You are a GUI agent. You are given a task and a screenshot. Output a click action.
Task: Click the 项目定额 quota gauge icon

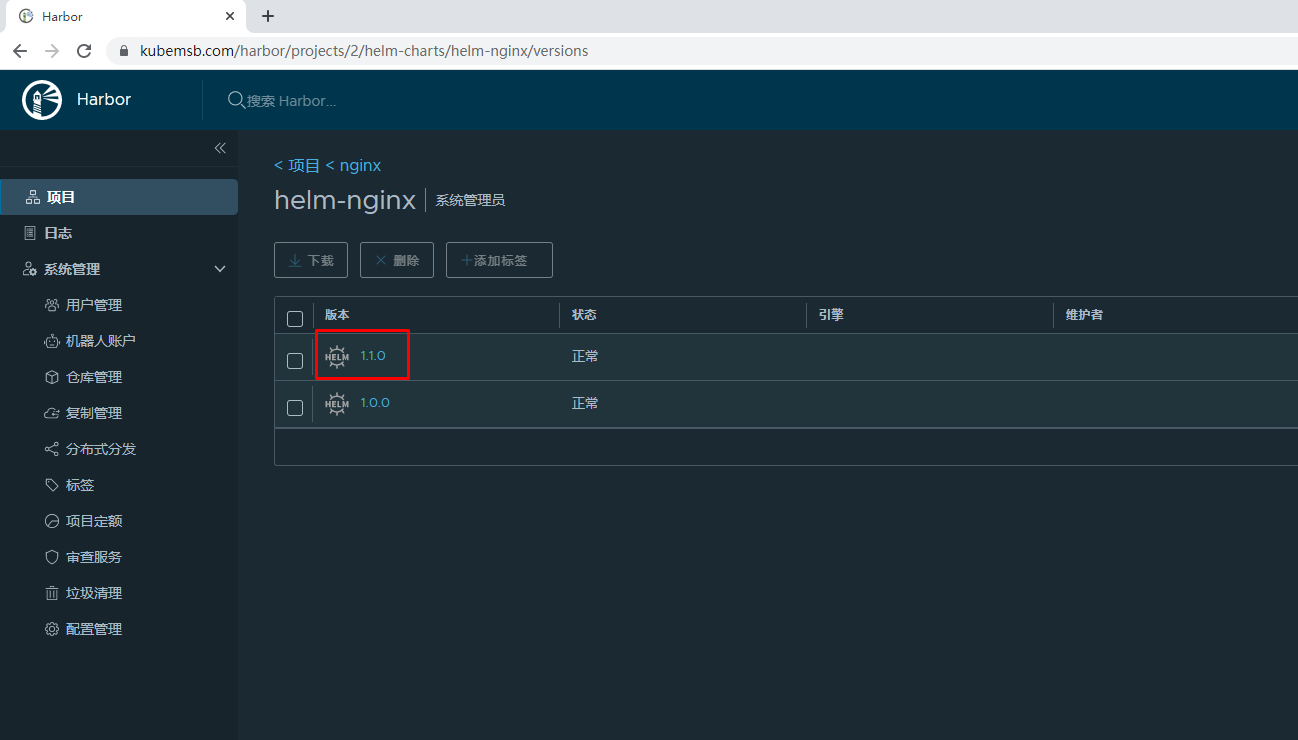52,521
